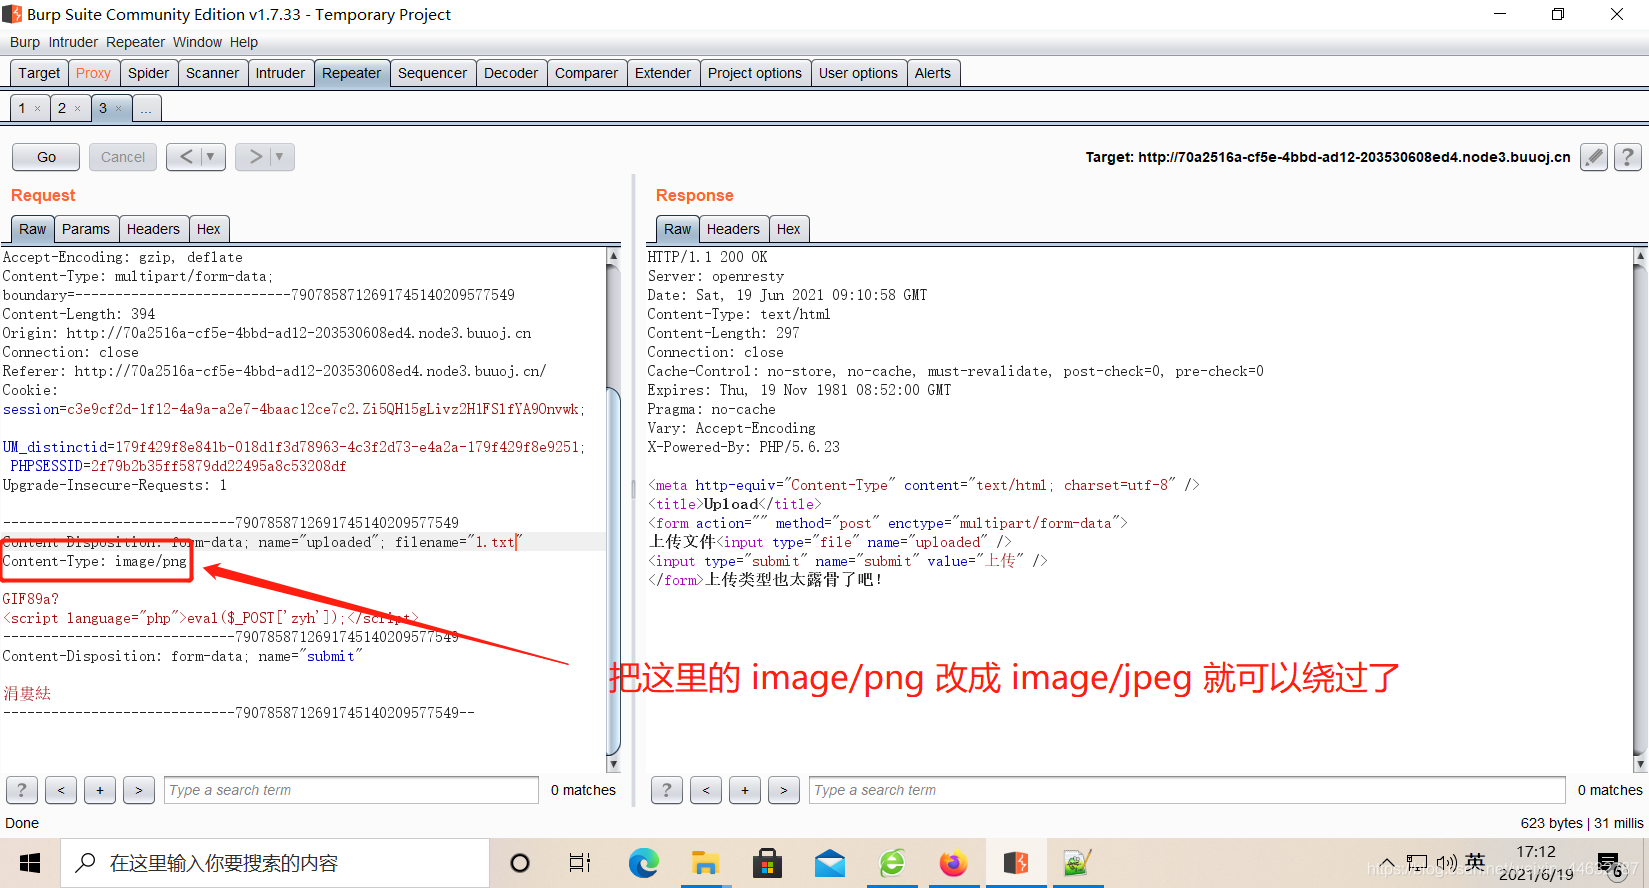
Task: Open the Spider tab
Action: pyautogui.click(x=148, y=73)
